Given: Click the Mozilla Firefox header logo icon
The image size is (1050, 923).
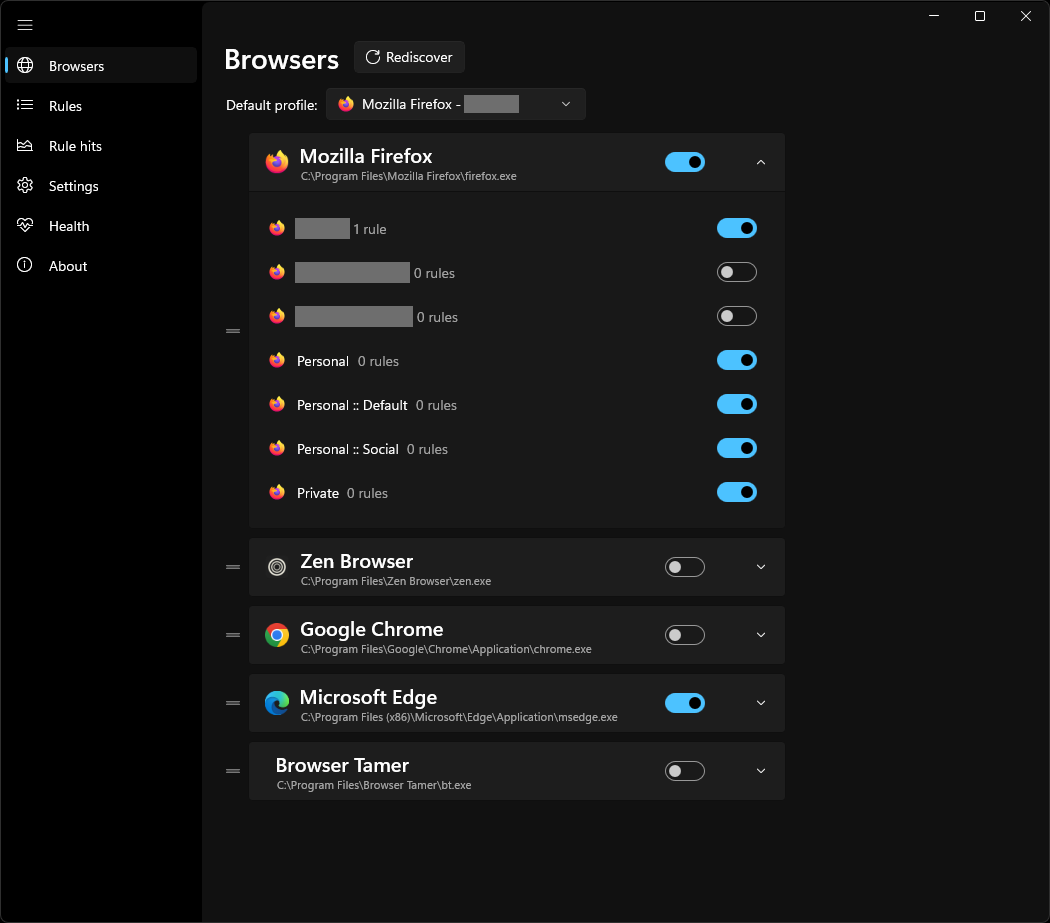Looking at the screenshot, I should pos(277,161).
